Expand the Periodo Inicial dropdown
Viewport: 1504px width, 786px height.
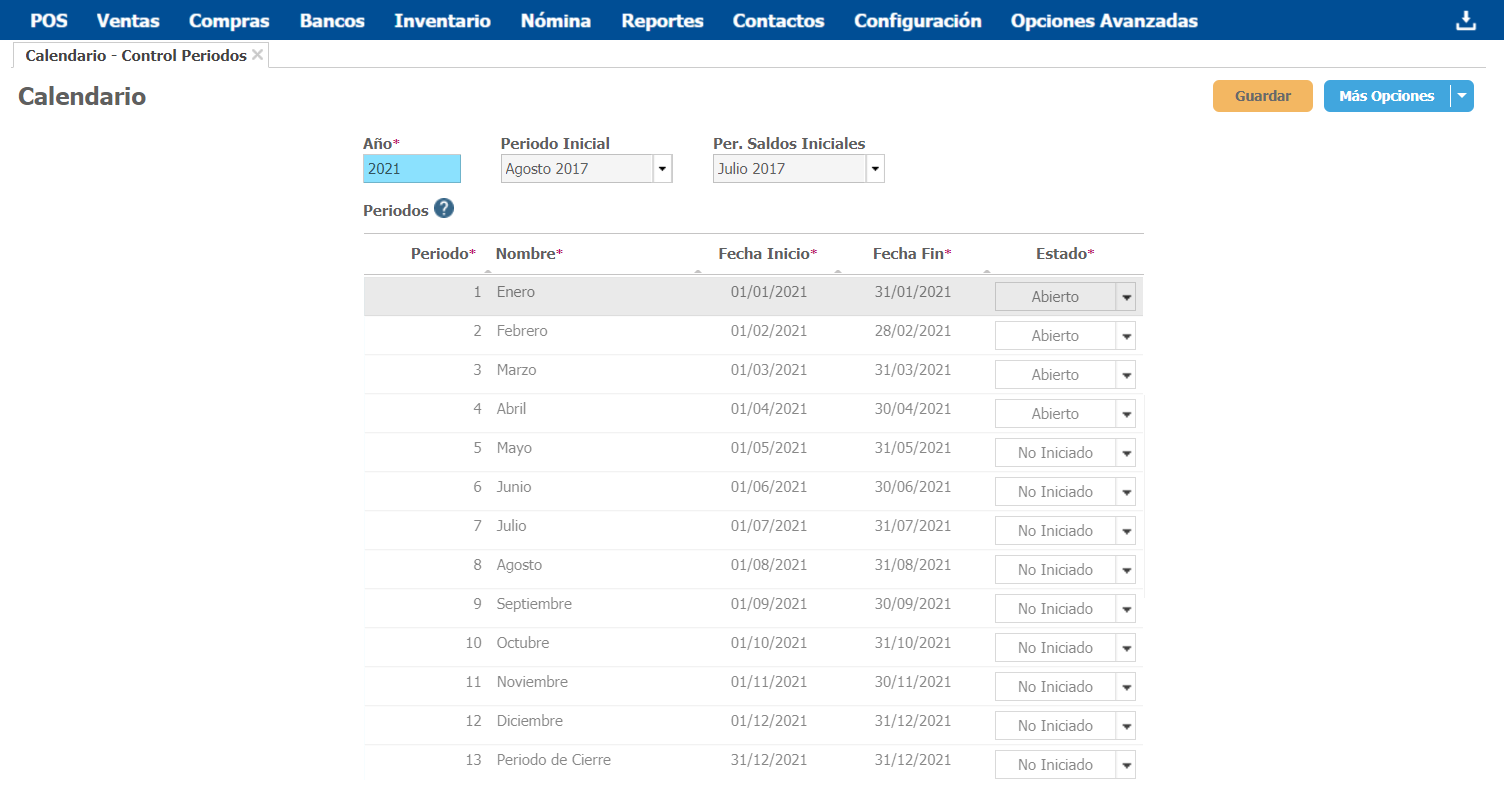click(x=661, y=169)
